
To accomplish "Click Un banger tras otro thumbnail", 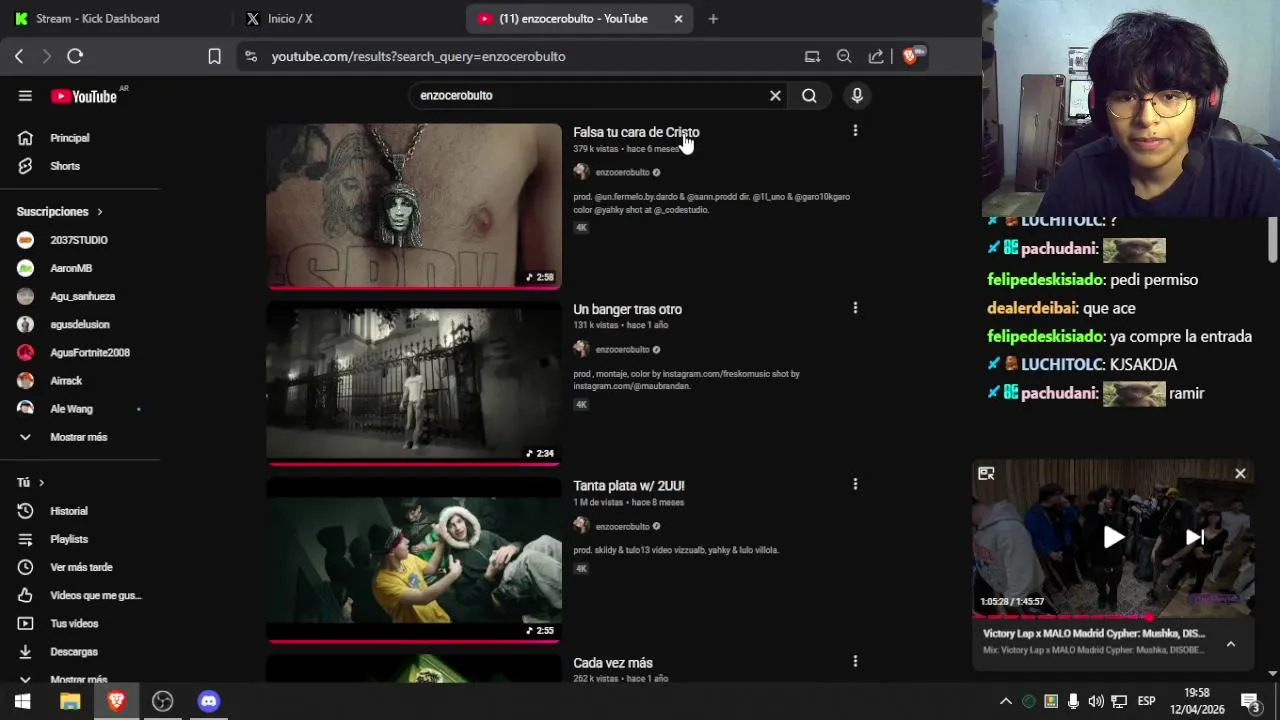I will pyautogui.click(x=414, y=383).
